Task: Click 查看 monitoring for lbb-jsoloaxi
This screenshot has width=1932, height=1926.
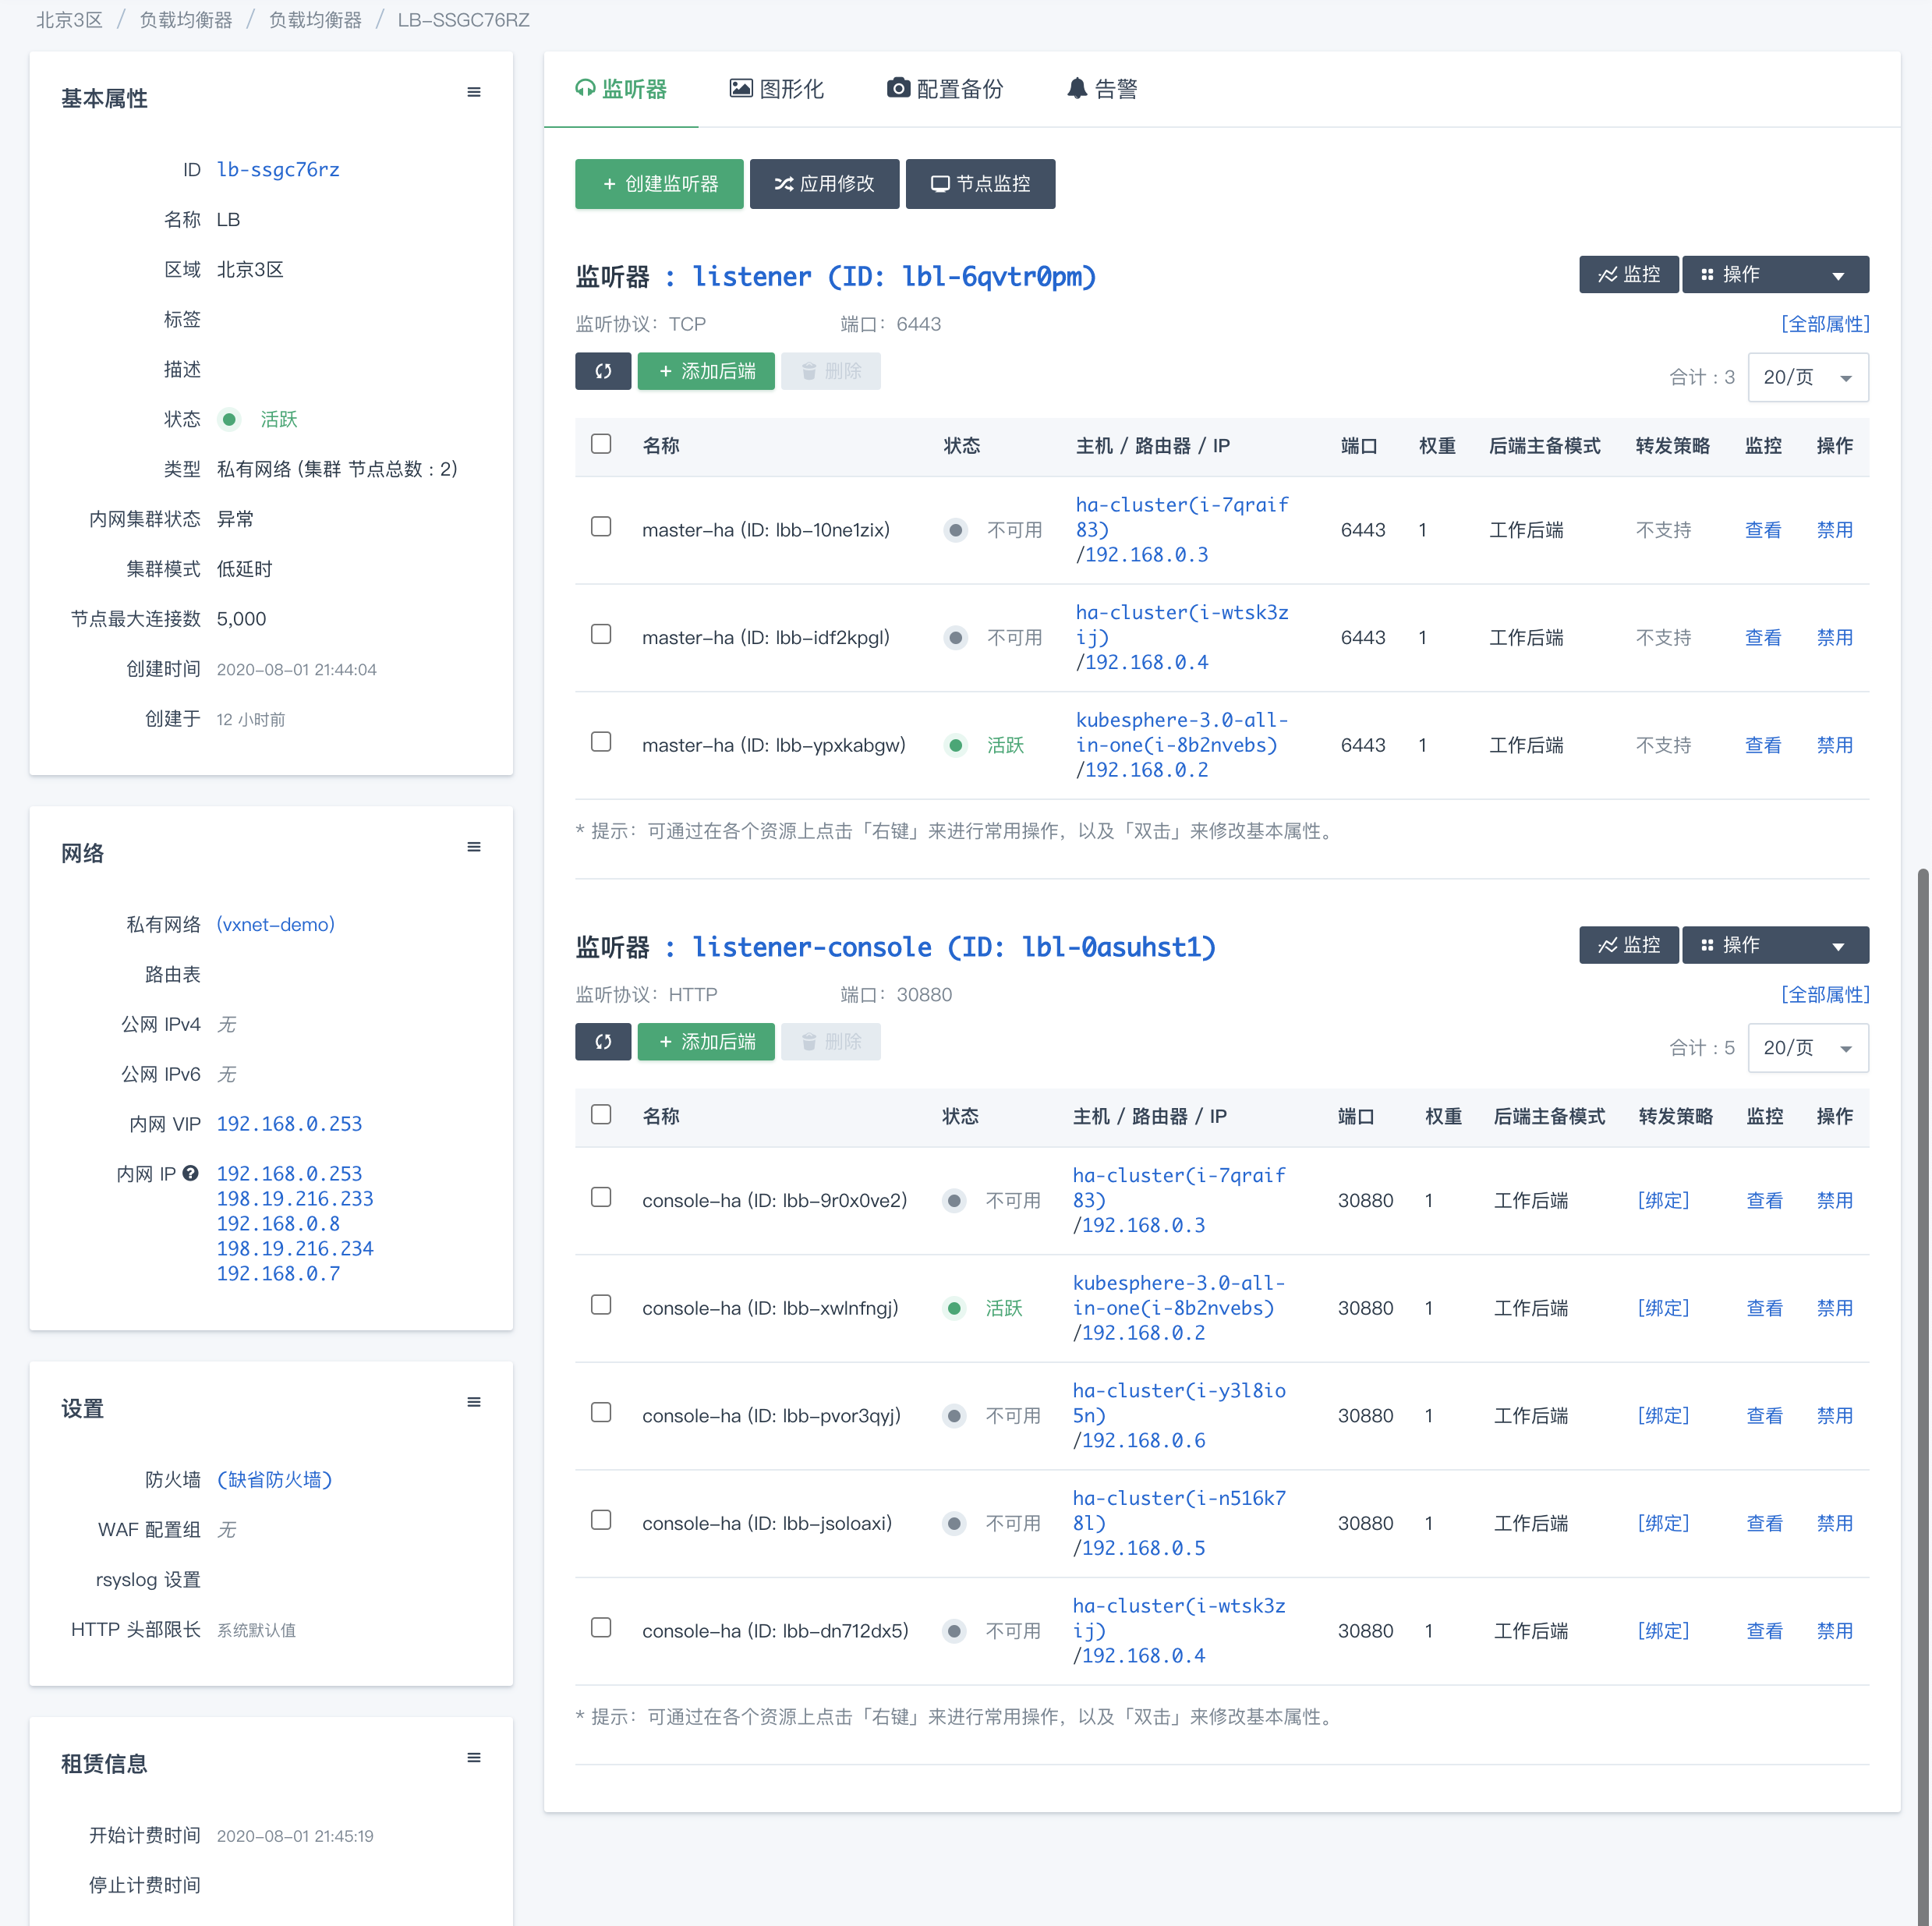Action: pos(1764,1523)
